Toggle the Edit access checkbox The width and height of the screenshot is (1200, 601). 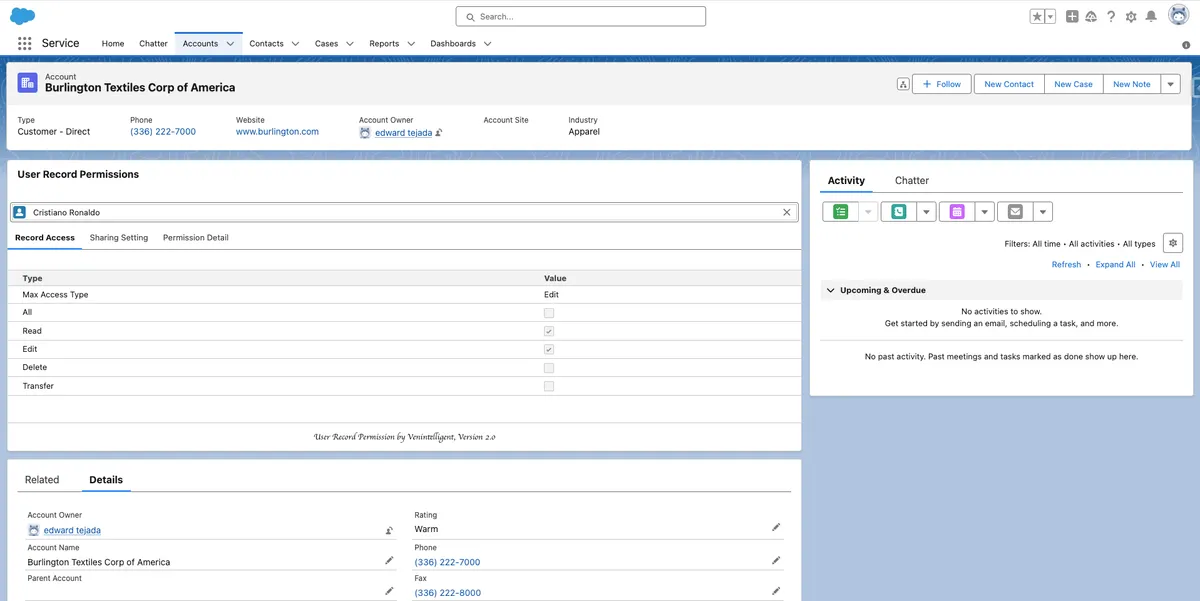tap(549, 349)
